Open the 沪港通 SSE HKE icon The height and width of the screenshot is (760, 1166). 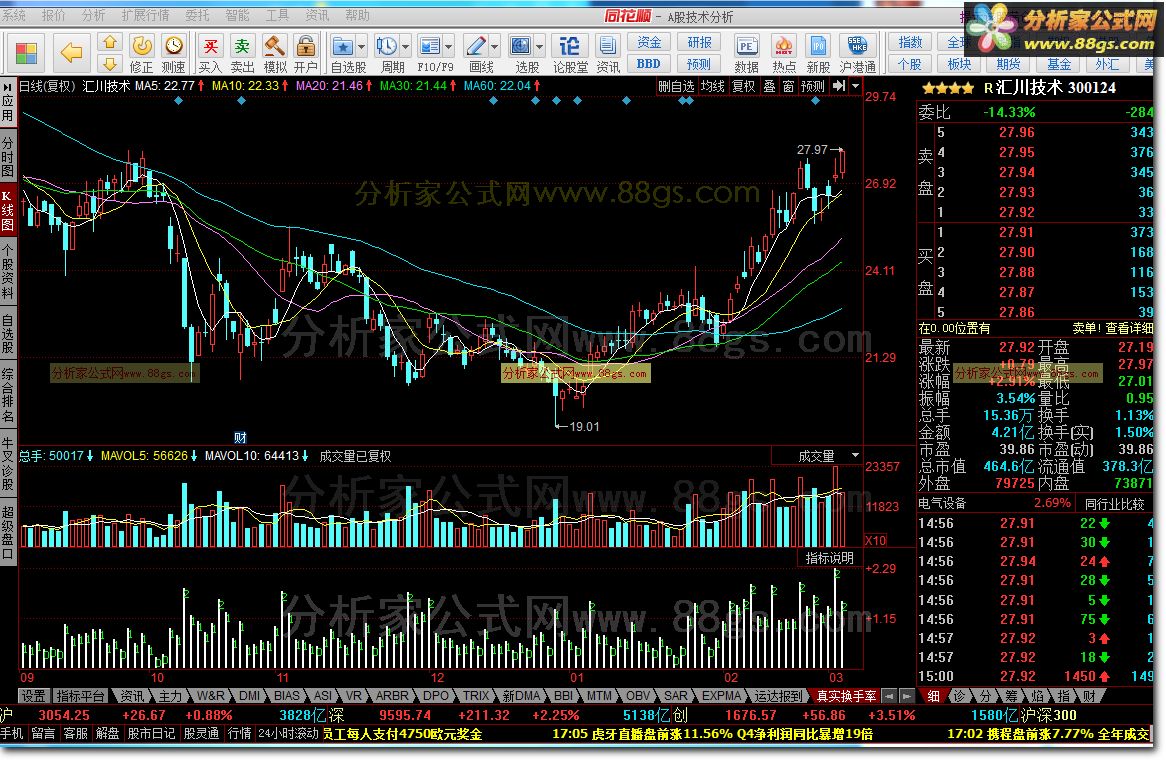pyautogui.click(x=857, y=53)
